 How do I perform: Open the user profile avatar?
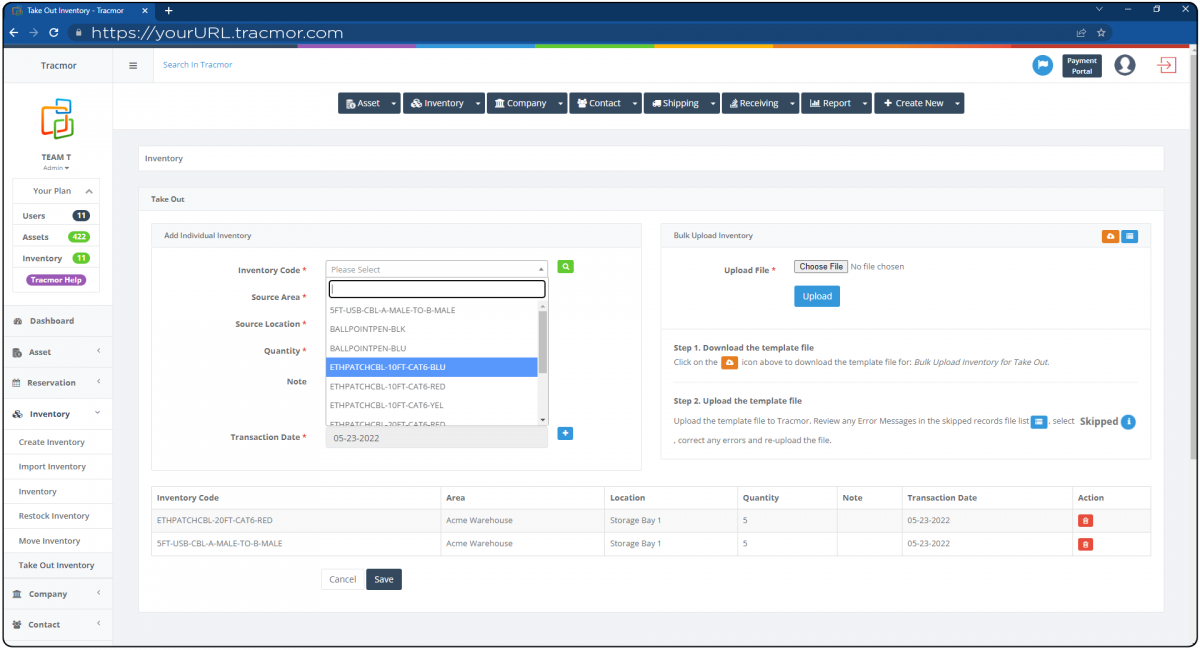[1125, 65]
